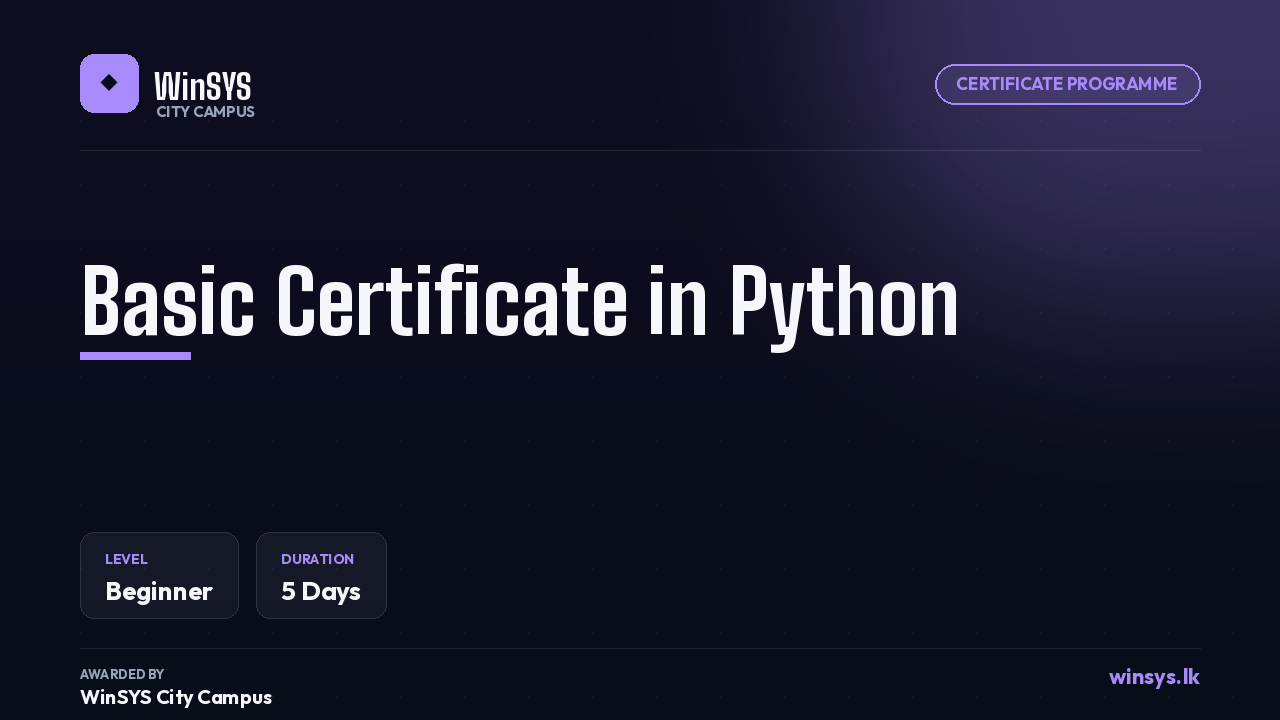Open the winsys.lk website link
Viewport: 1280px width, 720px height.
[1154, 677]
